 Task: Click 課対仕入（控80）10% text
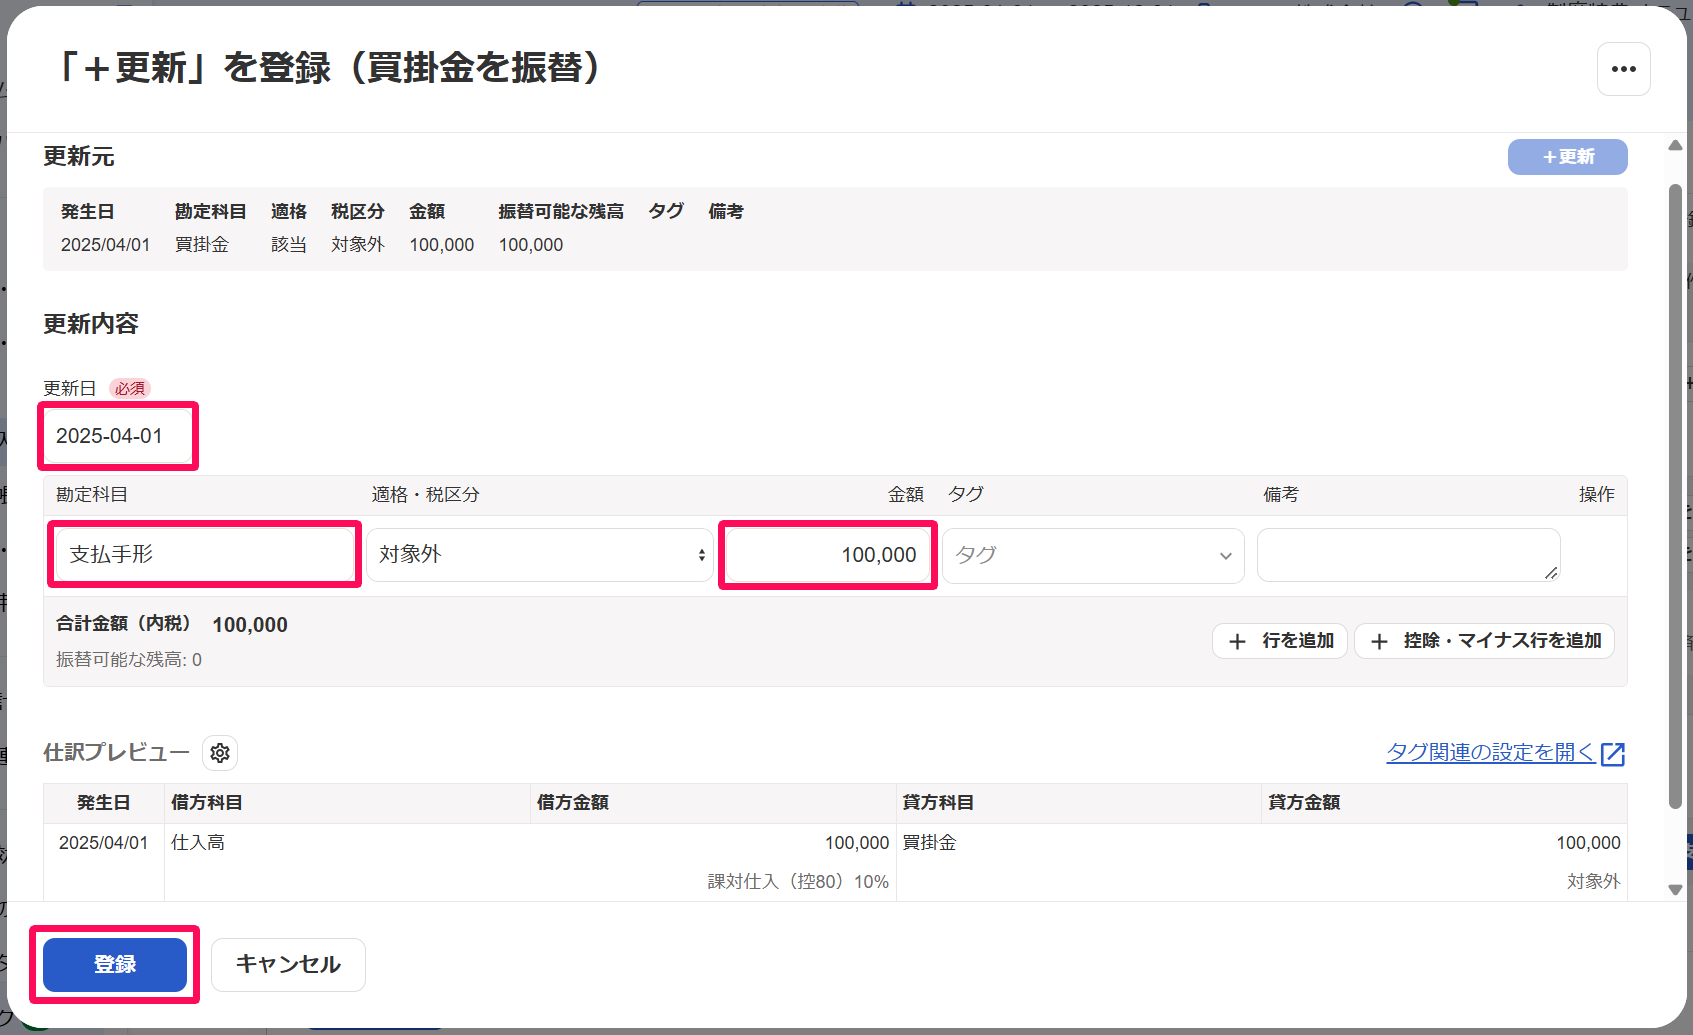(798, 882)
